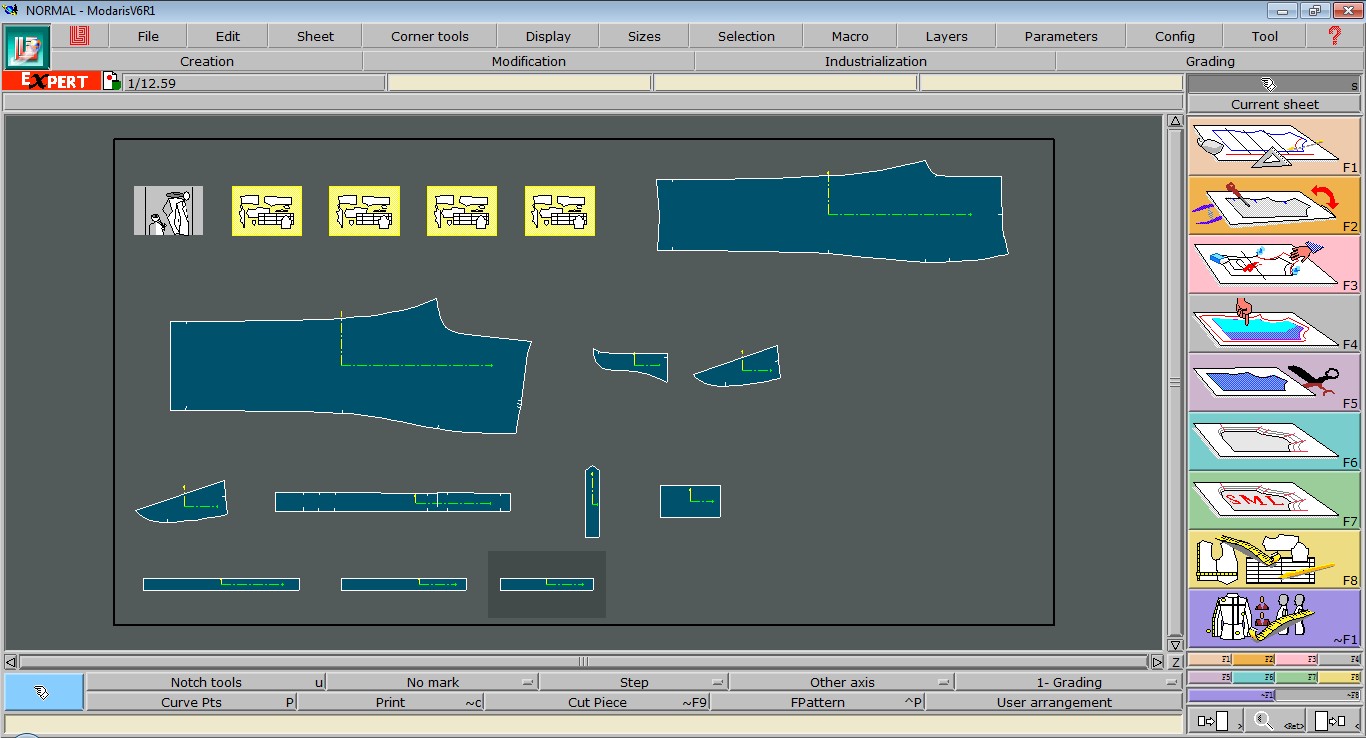Image resolution: width=1366 pixels, height=738 pixels.
Task: Click the teal F6 color shortcut strip
Action: 1253,677
